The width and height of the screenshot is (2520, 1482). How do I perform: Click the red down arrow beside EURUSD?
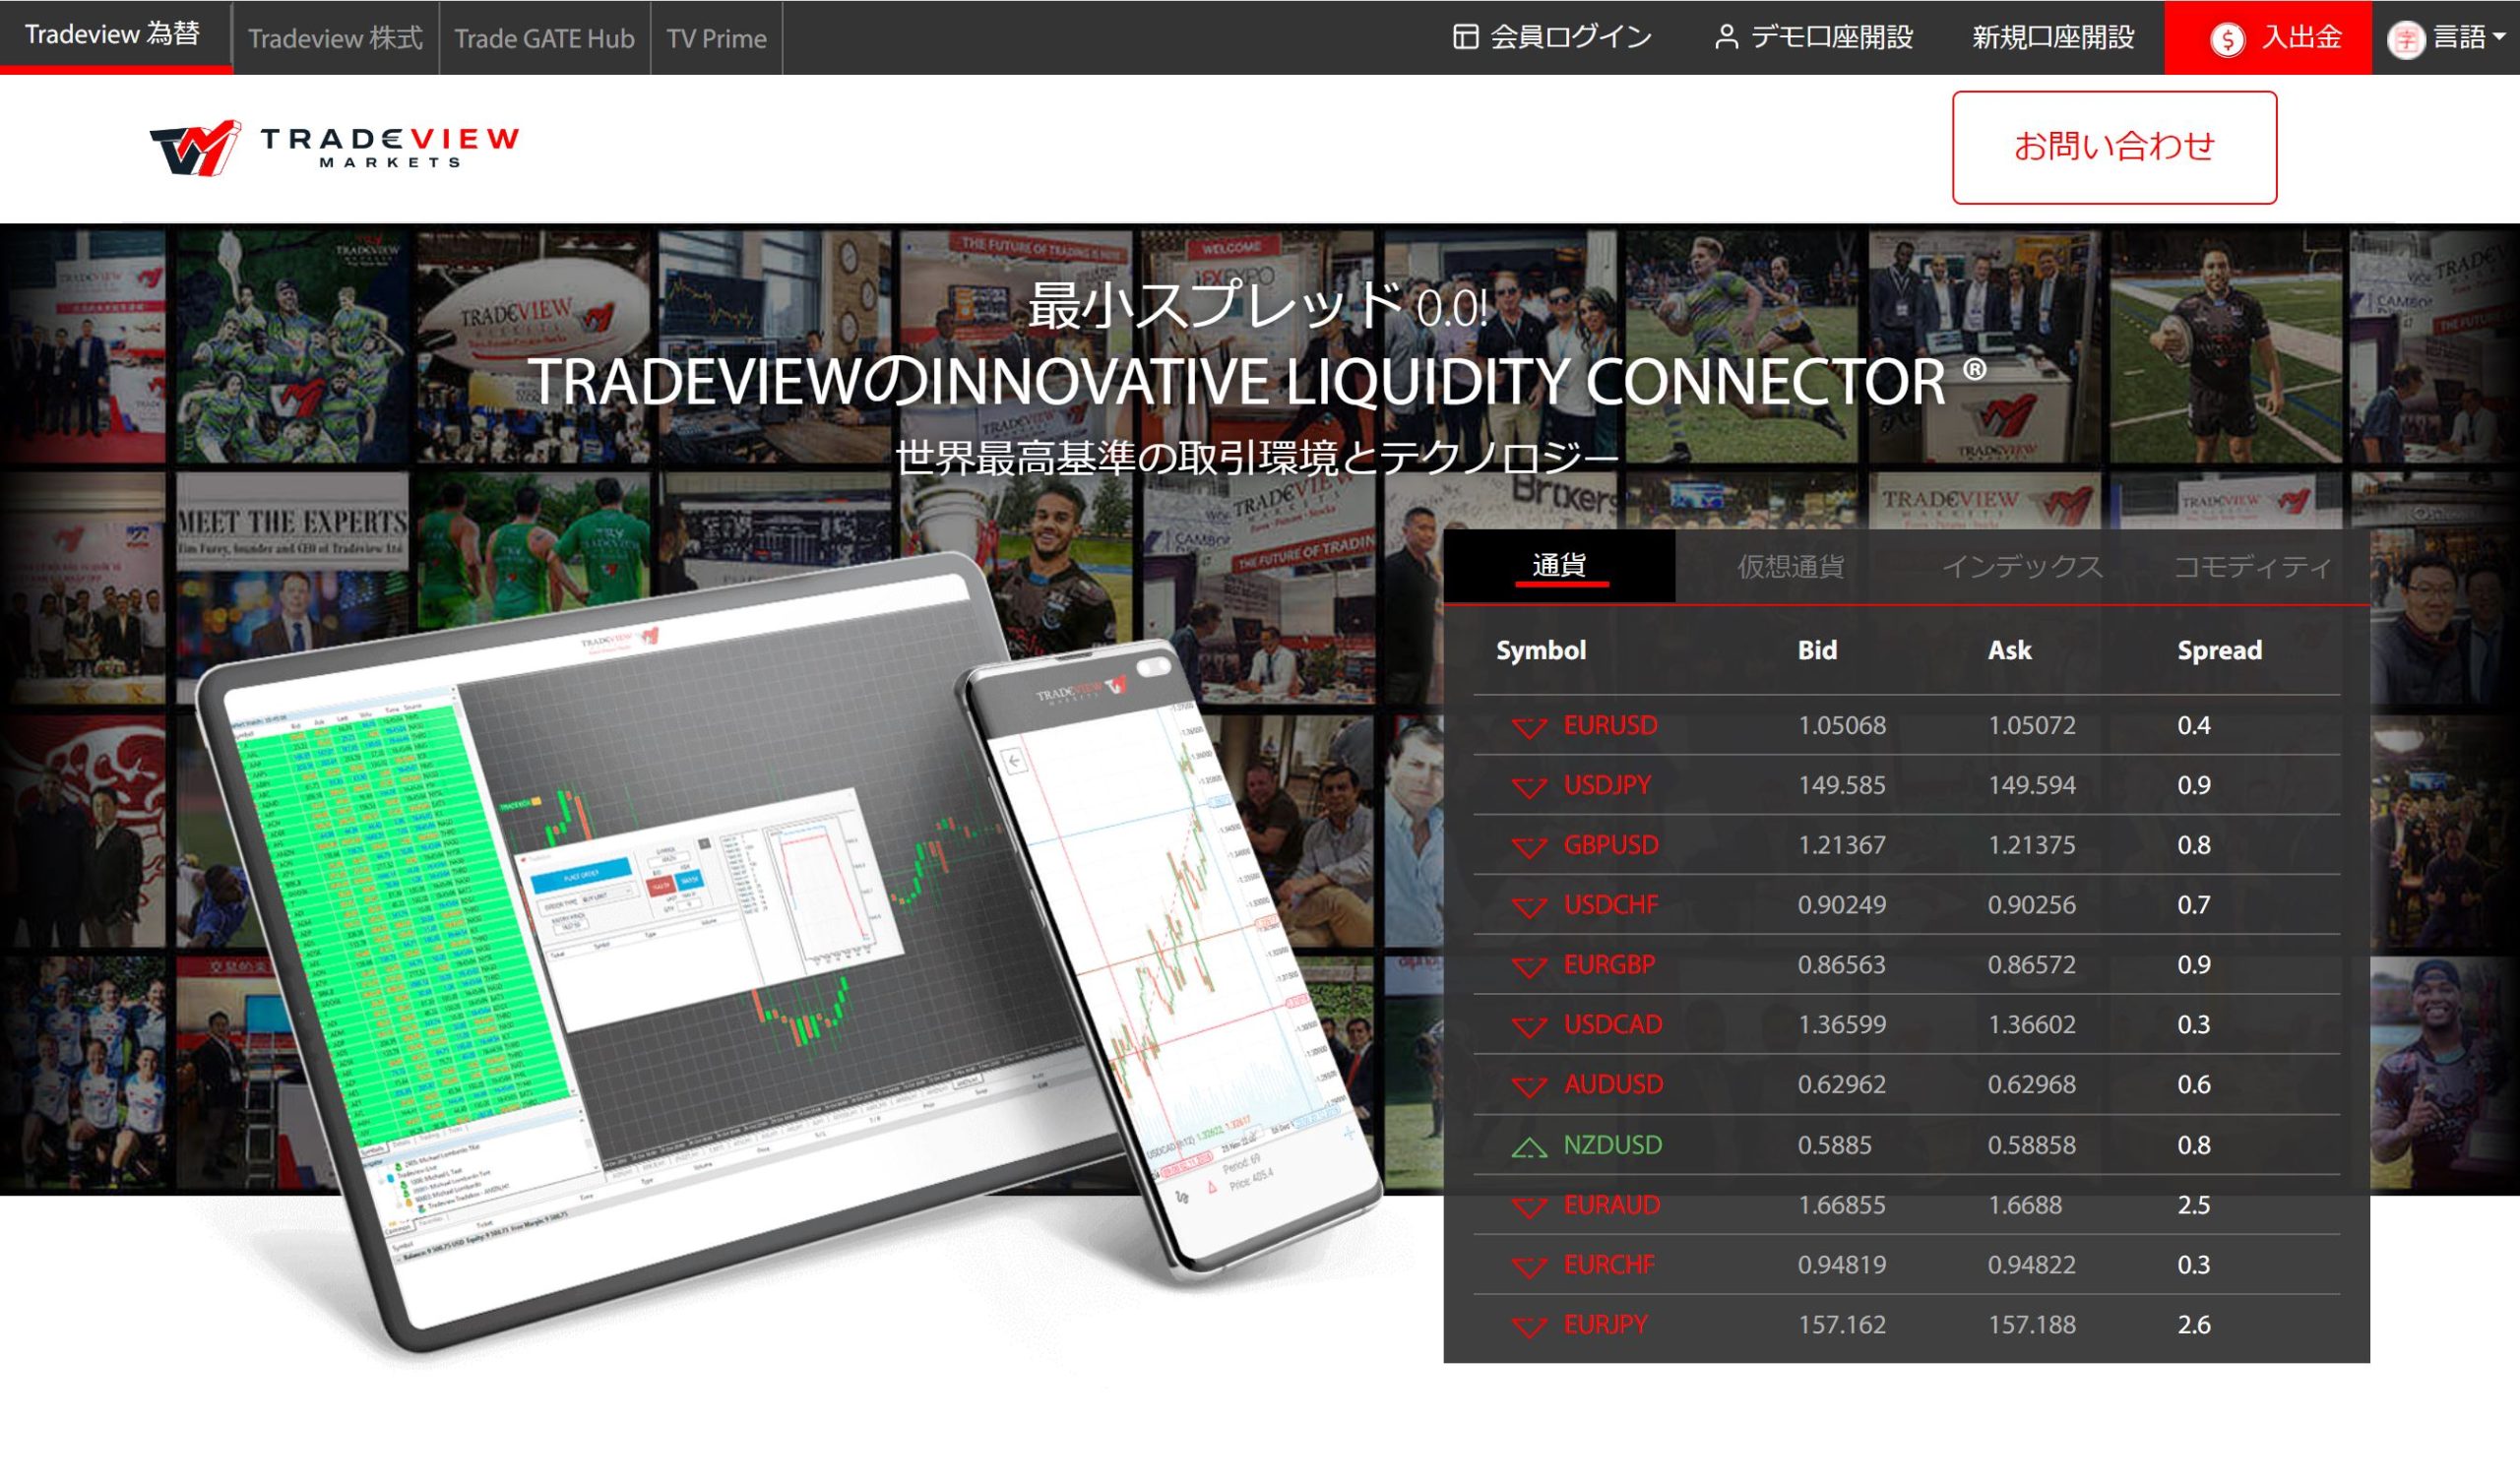tap(1529, 727)
